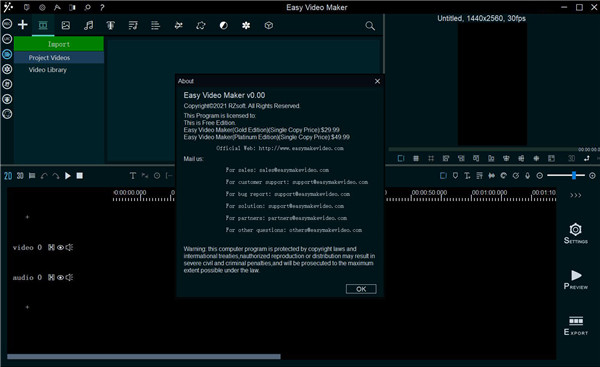Click the film reel sidebar icon
Viewport: 600px width, 367px height.
click(7, 69)
